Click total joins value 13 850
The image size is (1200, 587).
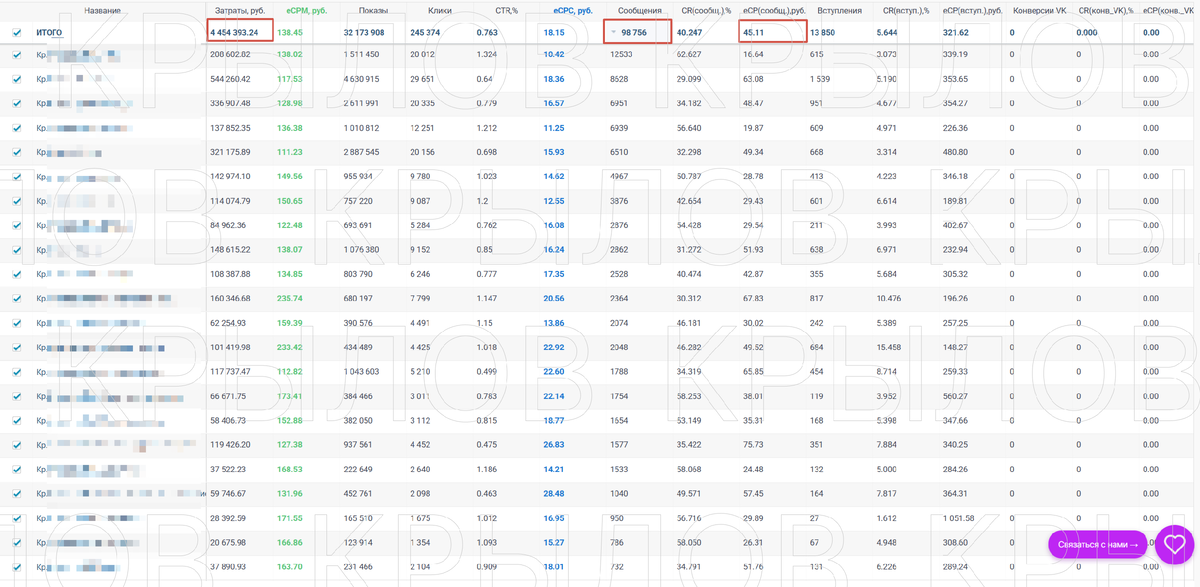coord(822,32)
